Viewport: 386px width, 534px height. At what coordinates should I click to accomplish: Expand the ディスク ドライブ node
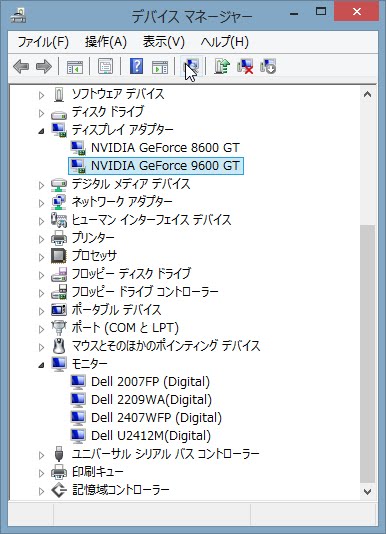click(41, 113)
